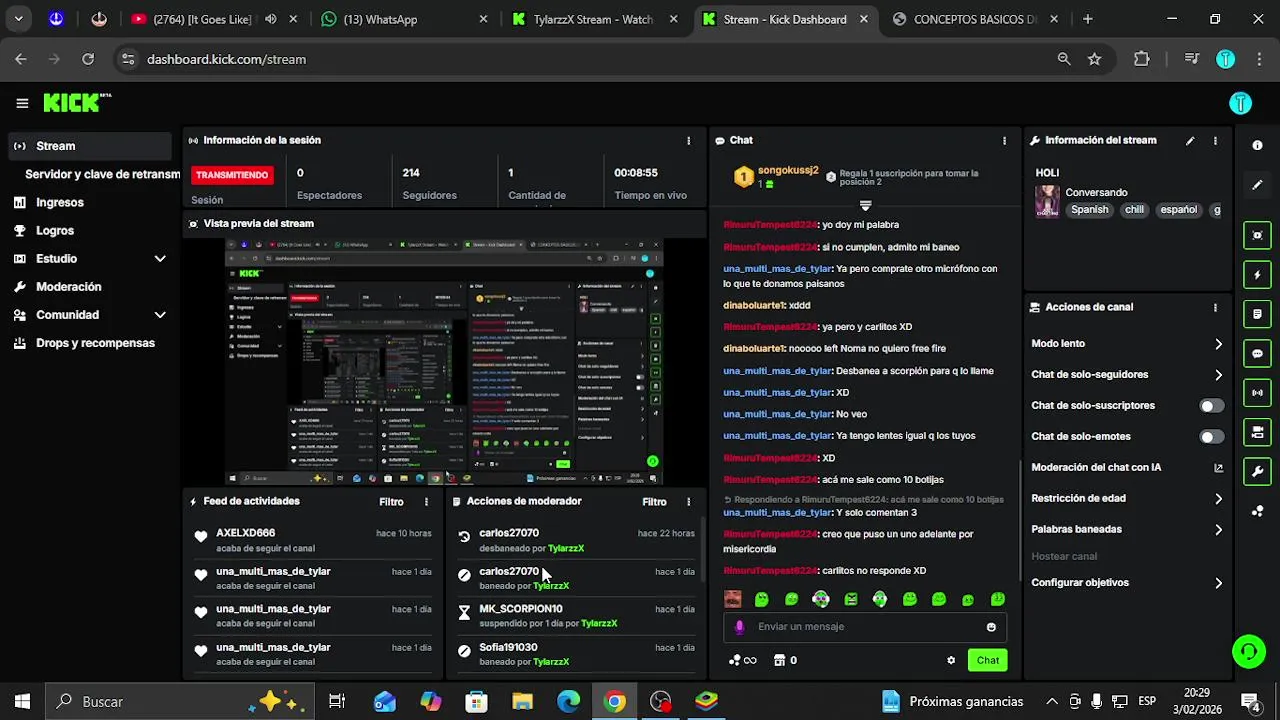Expand the Comunidad sidebar section
The image size is (1280, 720).
159,315
